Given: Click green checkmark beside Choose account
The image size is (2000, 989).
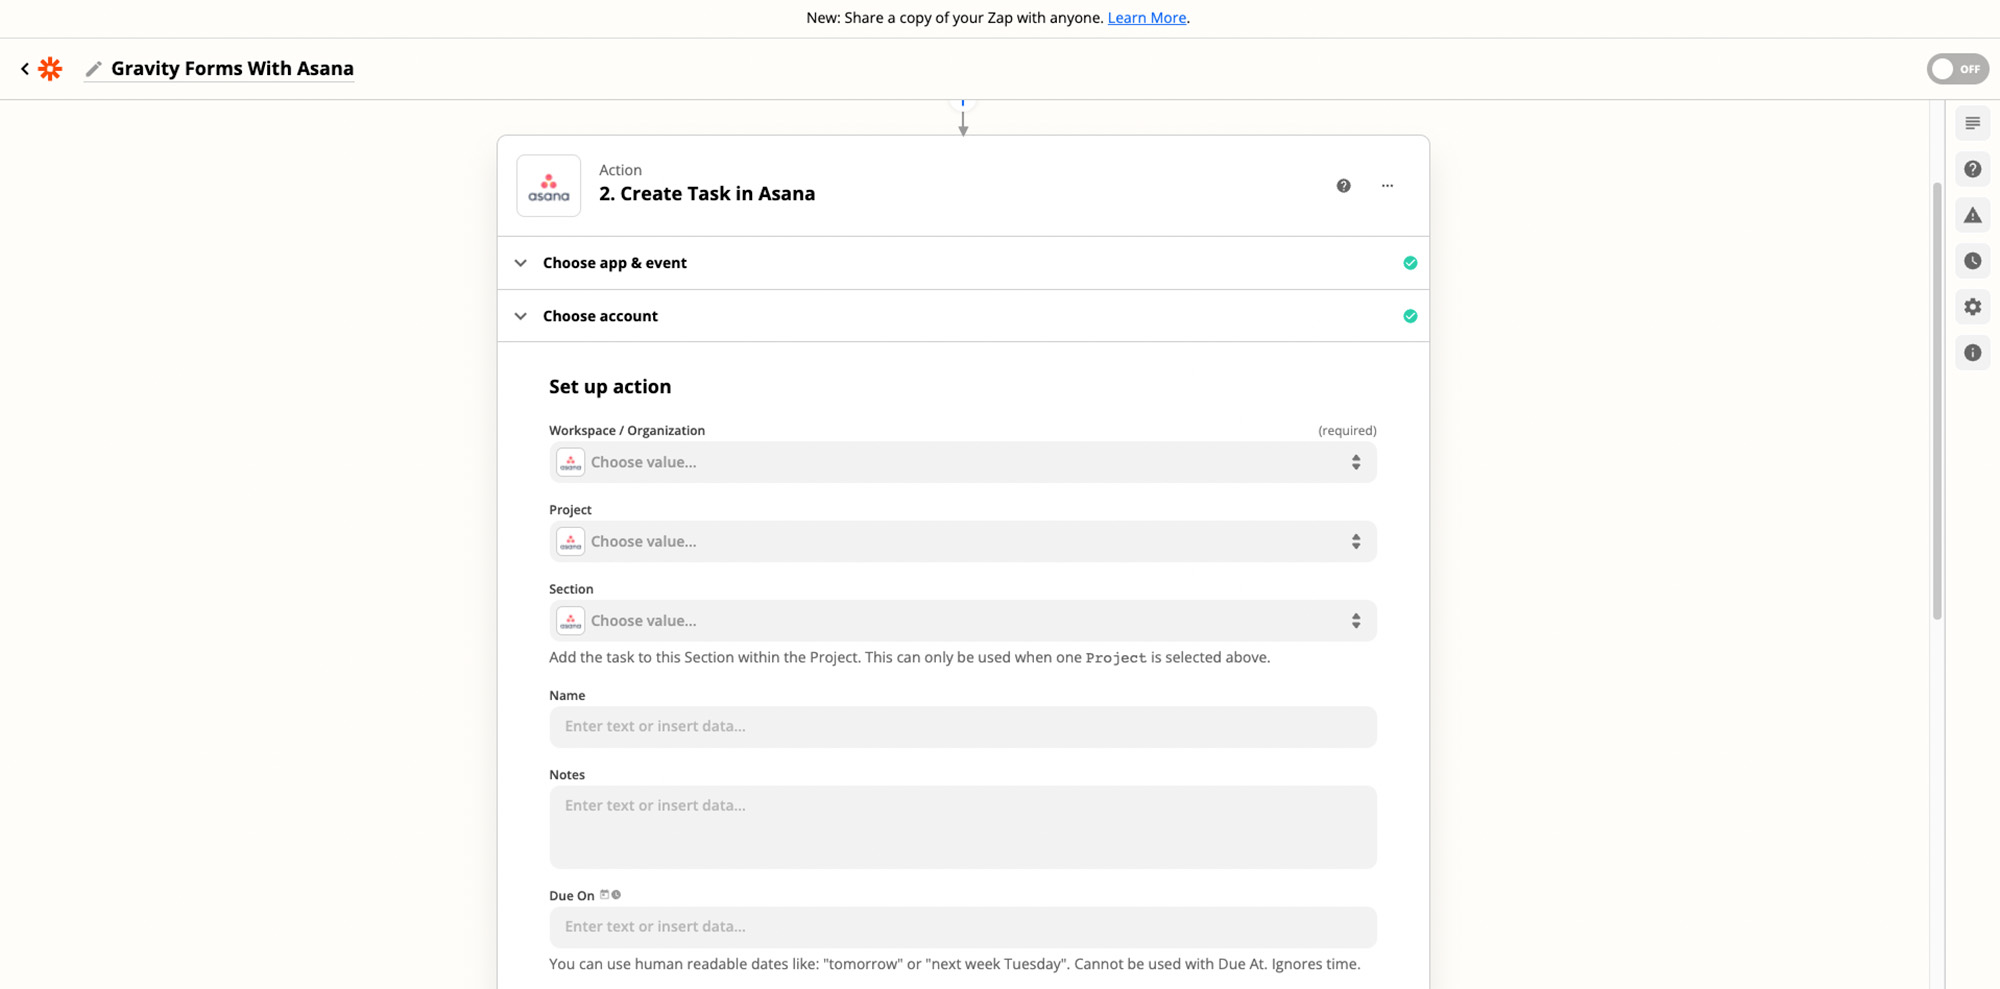Looking at the screenshot, I should click(1410, 316).
